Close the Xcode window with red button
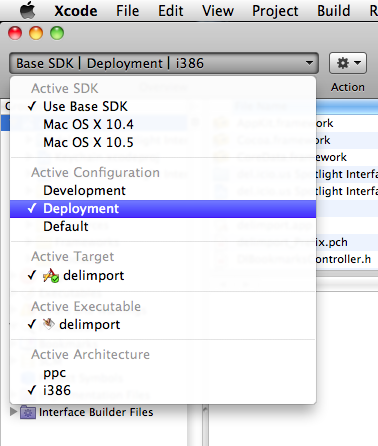This screenshot has width=378, height=446. coord(15,33)
